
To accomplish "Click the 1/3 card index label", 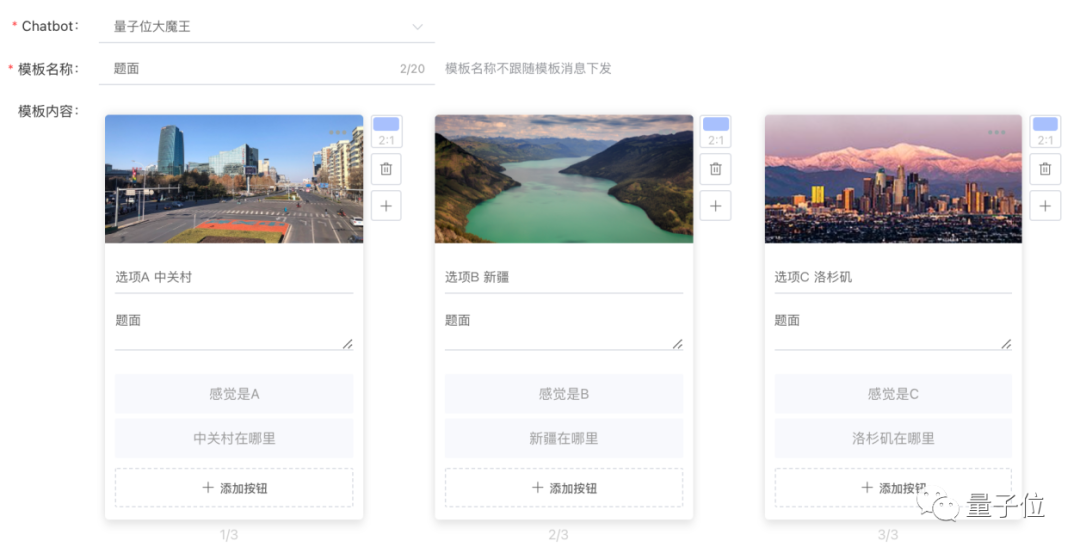I will (229, 534).
